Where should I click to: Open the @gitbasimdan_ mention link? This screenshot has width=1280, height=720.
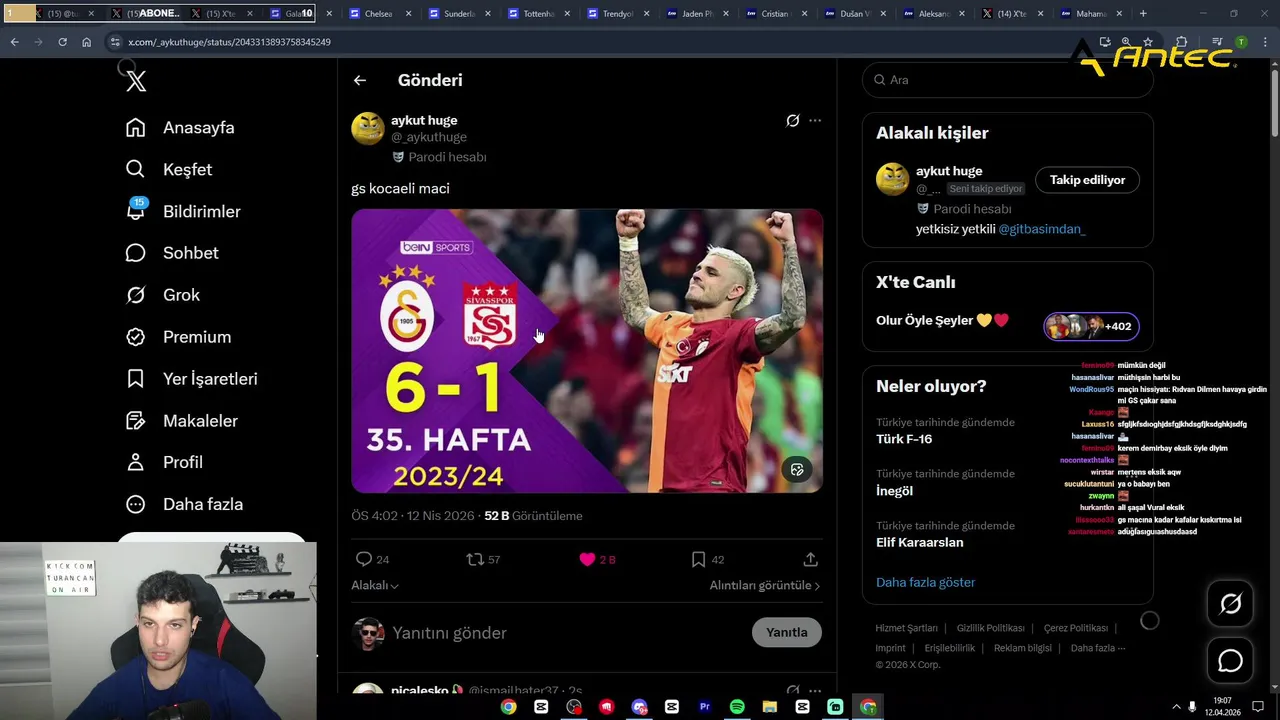(1042, 229)
